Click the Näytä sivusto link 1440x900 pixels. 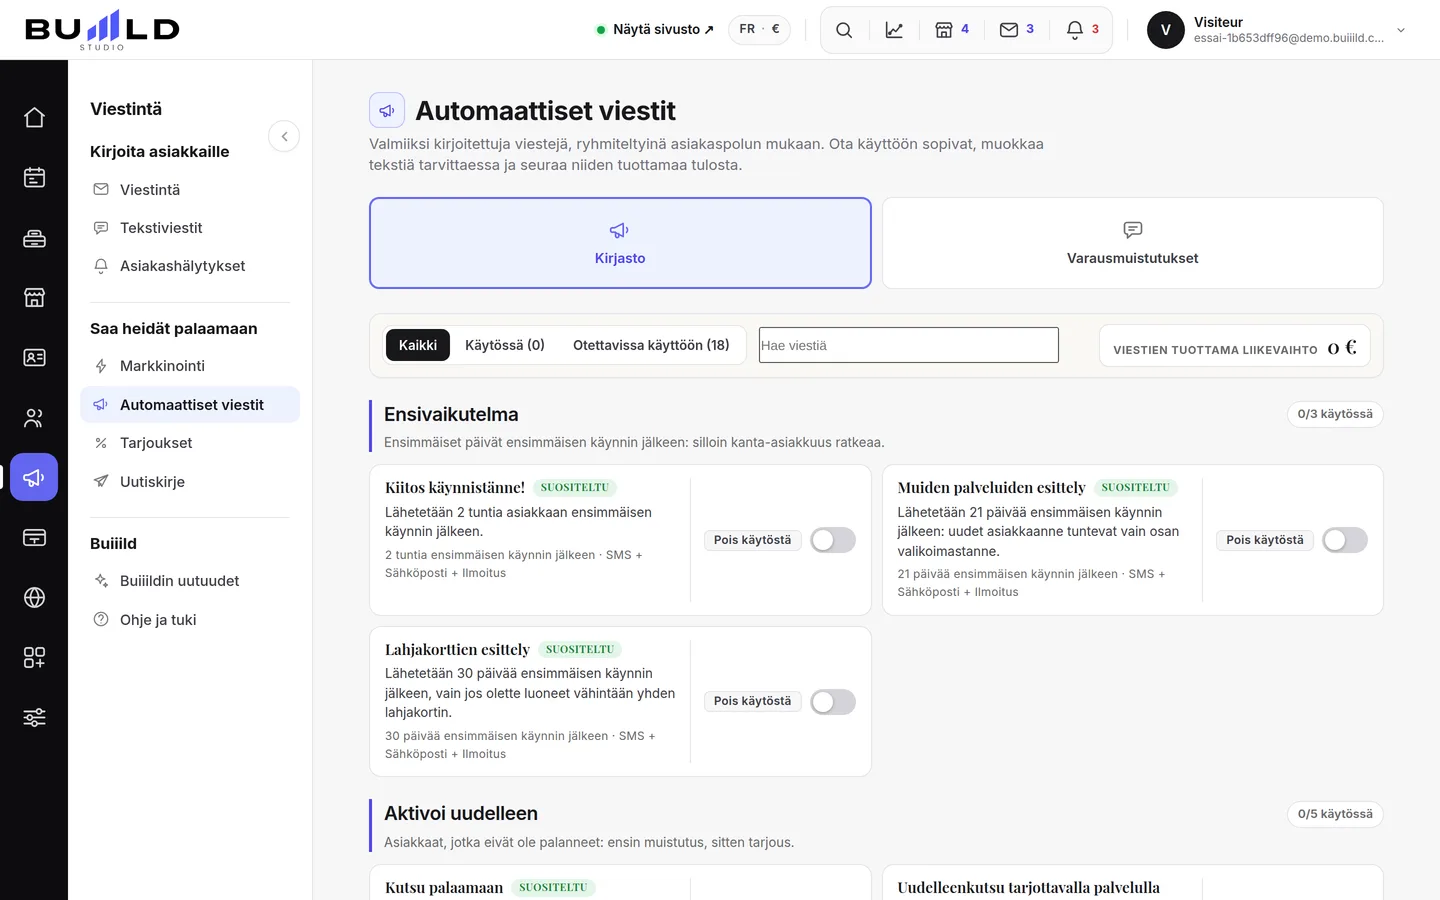[655, 30]
